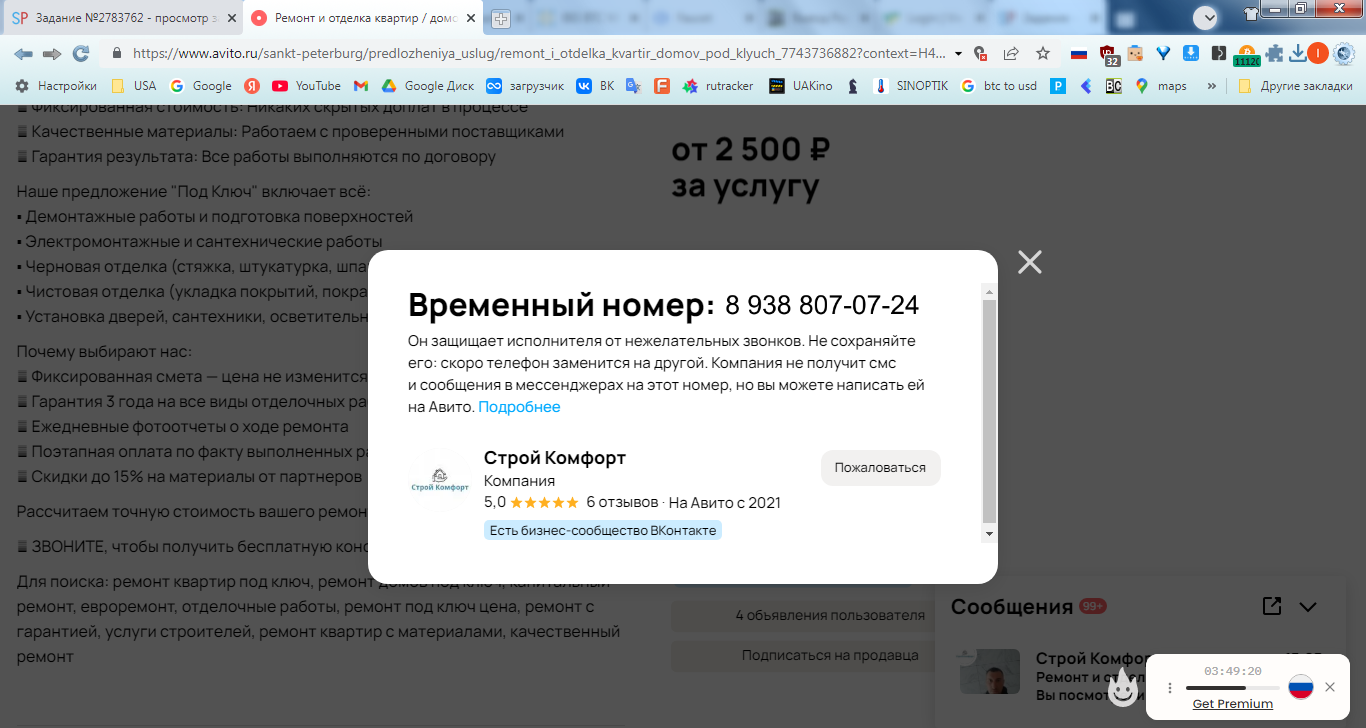Select the Ремонт и отделка квартир tab

point(364,18)
